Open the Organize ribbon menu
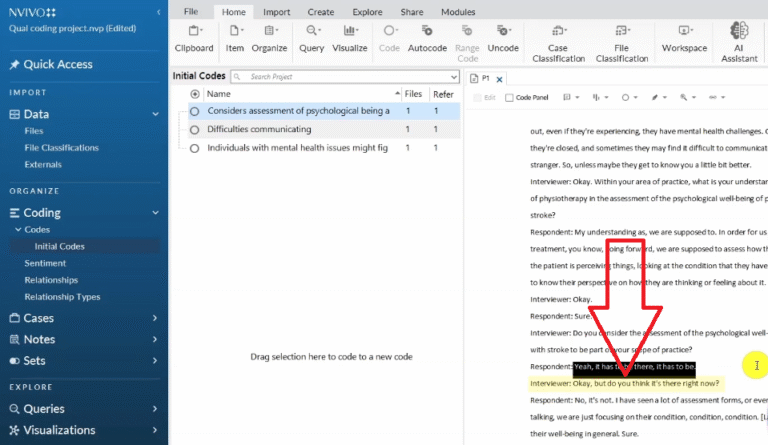The height and width of the screenshot is (445, 768). pos(269,39)
